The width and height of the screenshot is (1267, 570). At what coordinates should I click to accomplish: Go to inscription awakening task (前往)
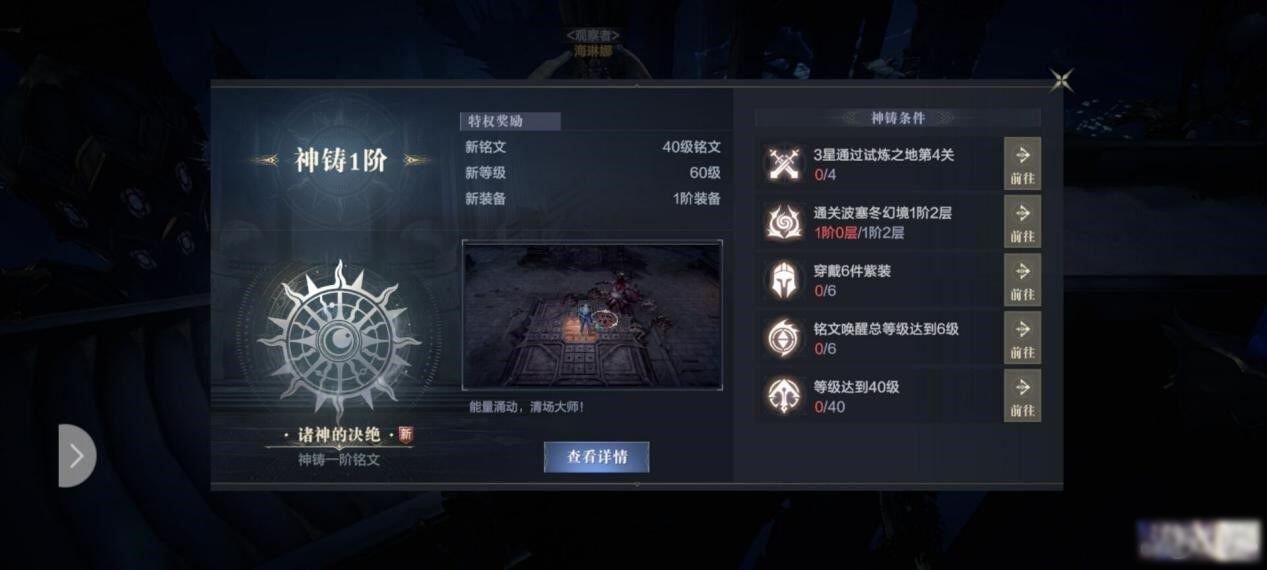point(1022,337)
